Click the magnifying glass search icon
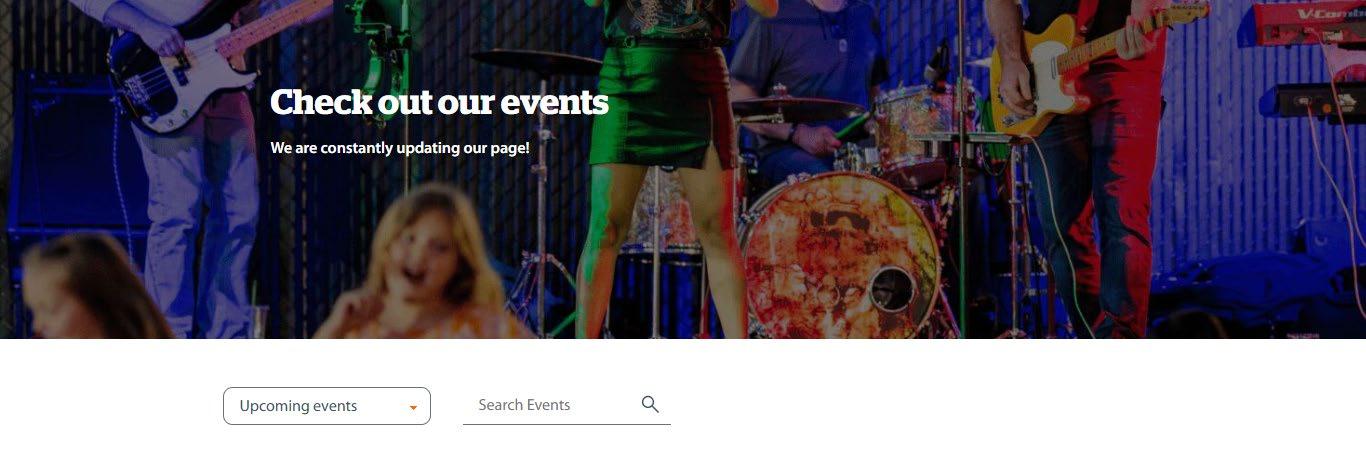The width and height of the screenshot is (1366, 452). [x=650, y=404]
